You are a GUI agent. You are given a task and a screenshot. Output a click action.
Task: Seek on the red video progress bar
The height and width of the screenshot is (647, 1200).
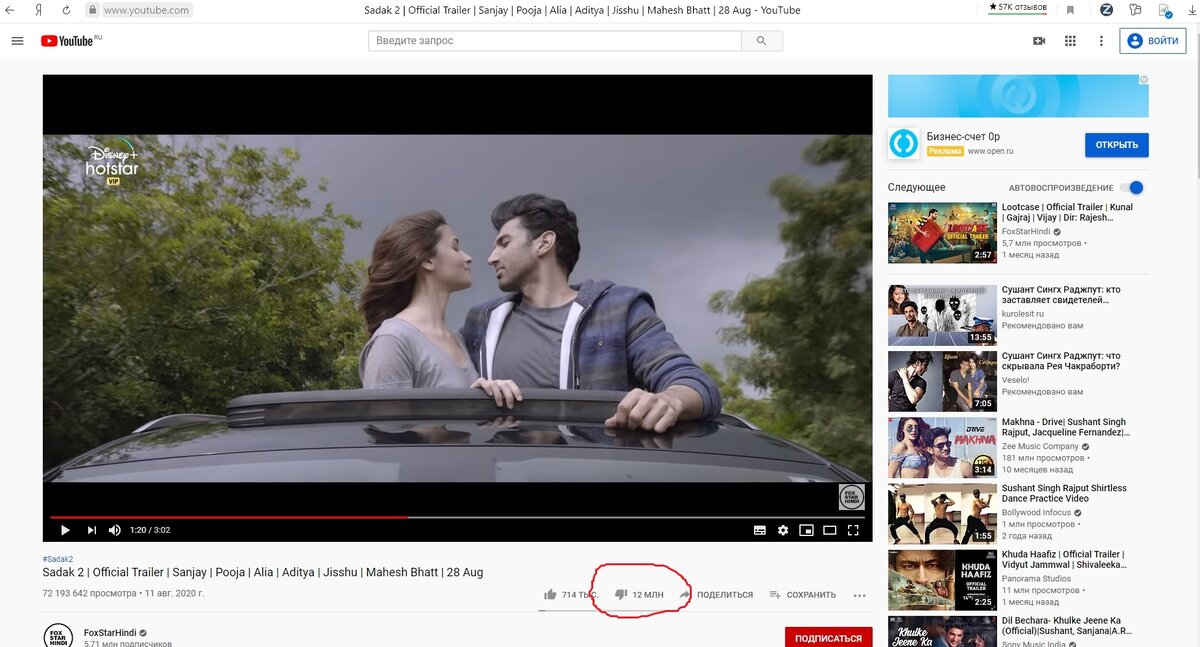pyautogui.click(x=457, y=517)
